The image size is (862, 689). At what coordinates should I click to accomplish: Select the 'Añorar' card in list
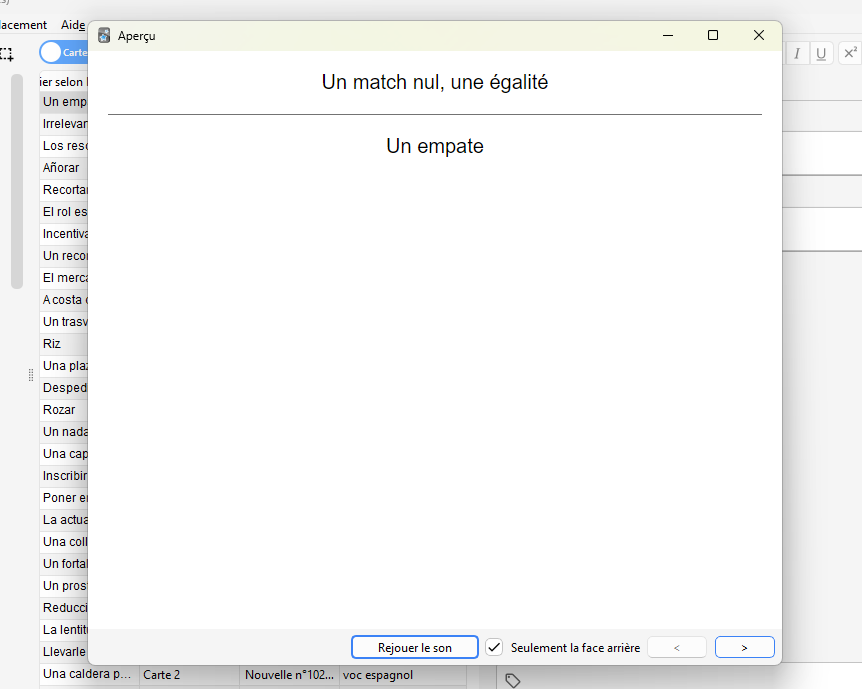pos(62,167)
